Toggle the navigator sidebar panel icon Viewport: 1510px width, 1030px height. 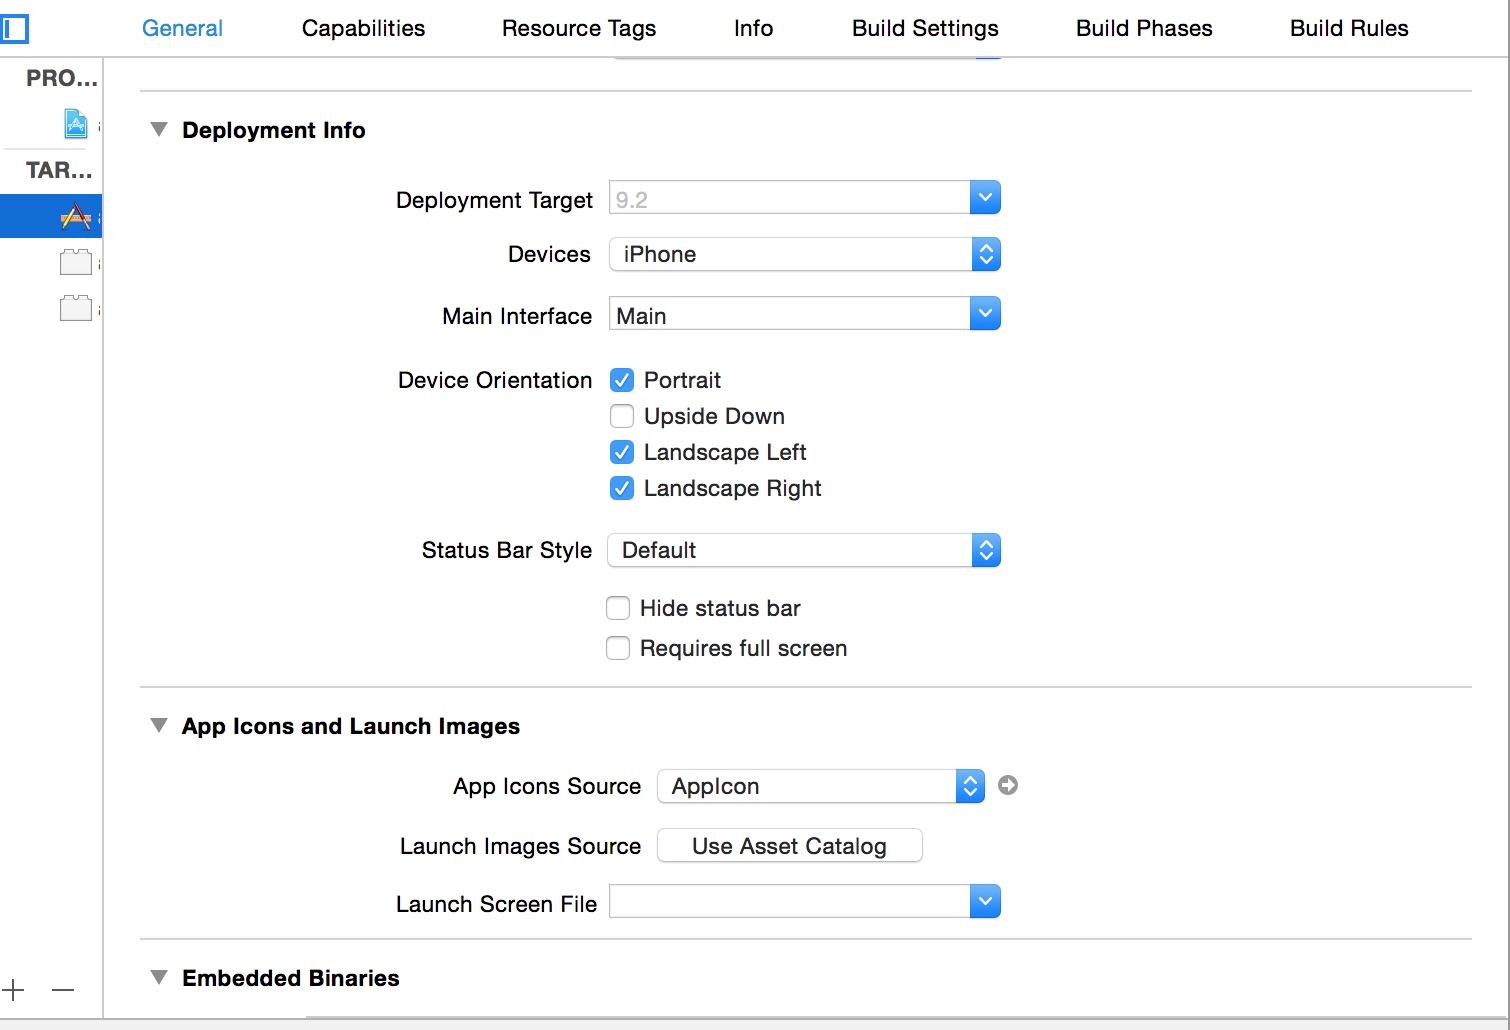coord(14,28)
